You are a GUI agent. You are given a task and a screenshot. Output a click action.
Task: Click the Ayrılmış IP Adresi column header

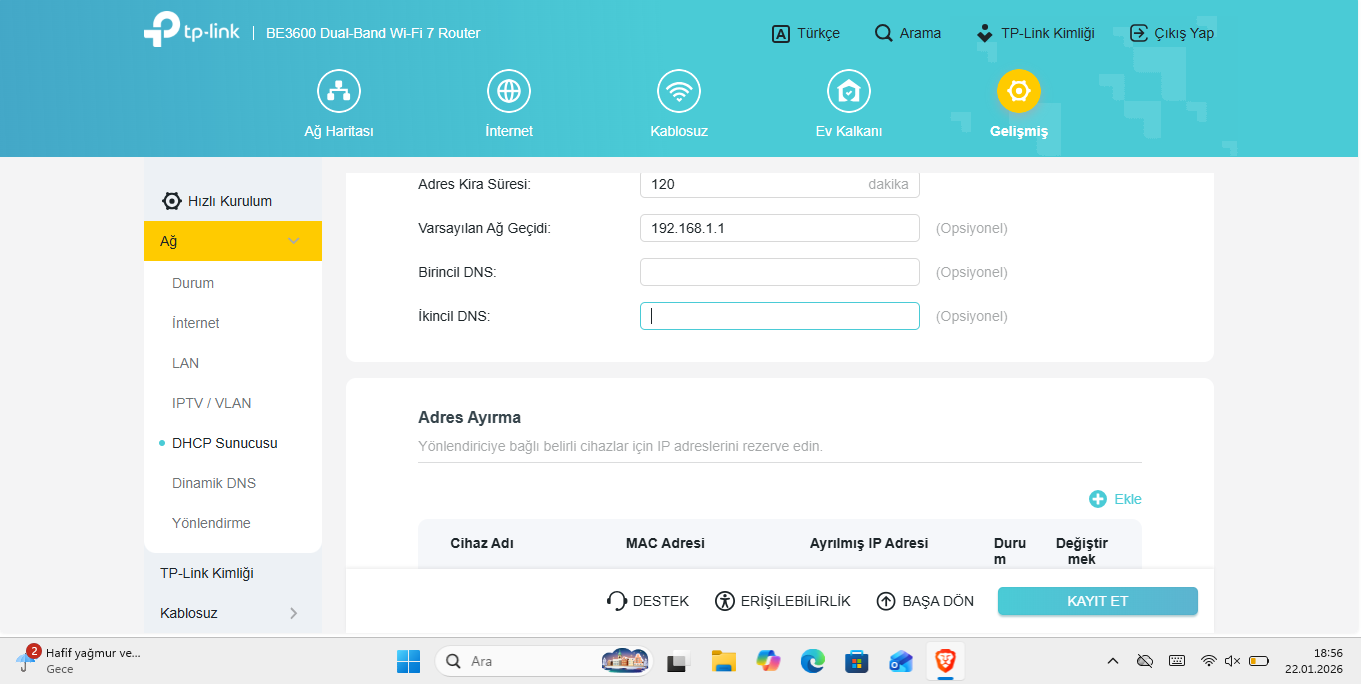[x=869, y=543]
